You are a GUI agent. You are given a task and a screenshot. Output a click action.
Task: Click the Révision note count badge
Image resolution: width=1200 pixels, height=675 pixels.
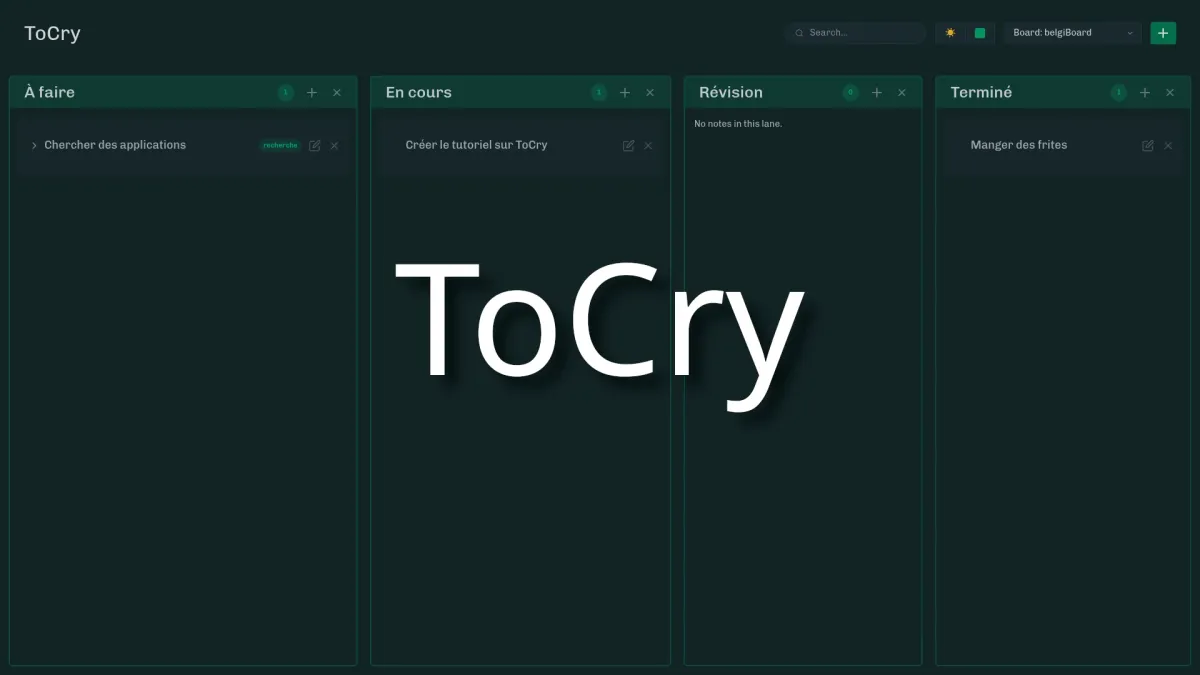(x=851, y=93)
